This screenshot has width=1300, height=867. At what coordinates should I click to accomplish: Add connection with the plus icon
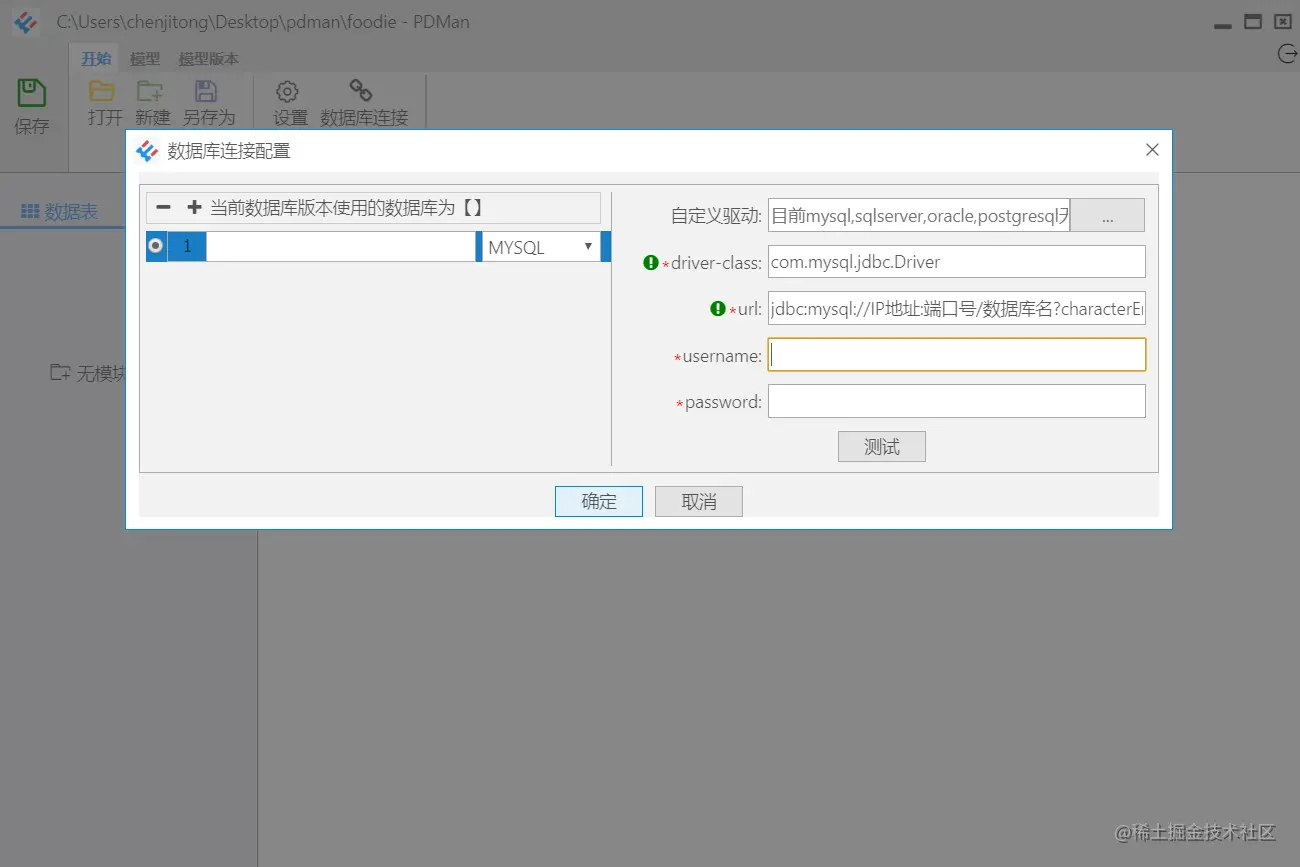[x=194, y=208]
